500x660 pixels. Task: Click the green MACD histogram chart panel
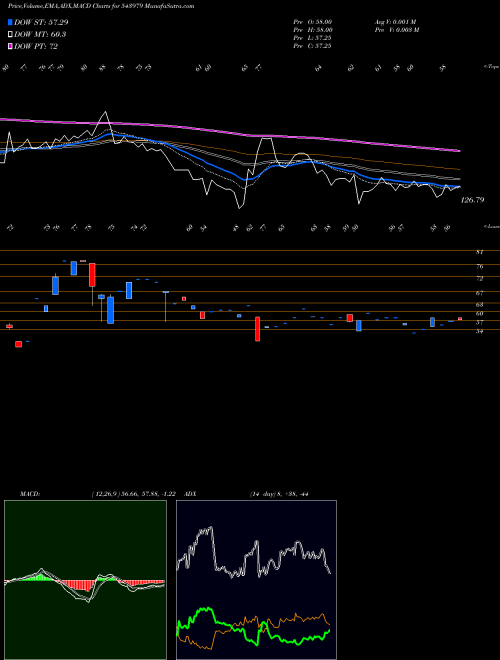(85, 580)
